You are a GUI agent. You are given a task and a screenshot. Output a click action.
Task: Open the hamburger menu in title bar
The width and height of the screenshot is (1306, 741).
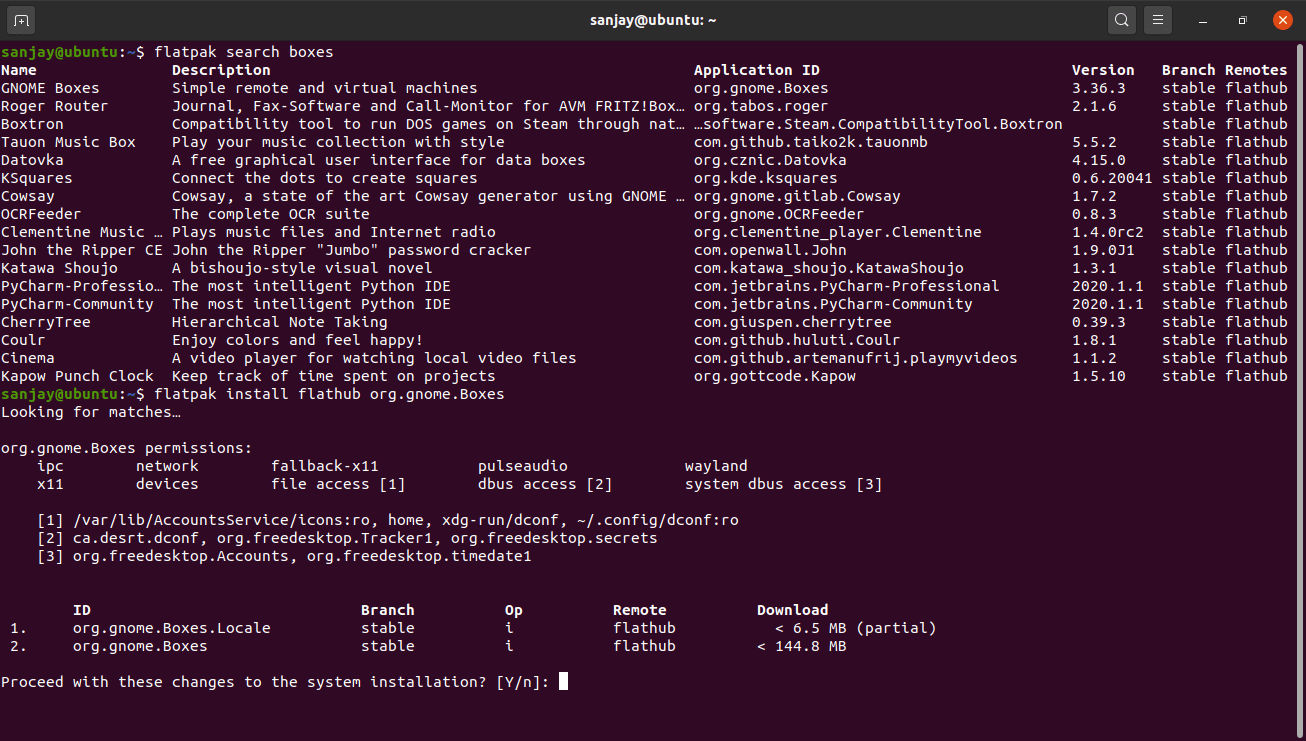click(1157, 20)
